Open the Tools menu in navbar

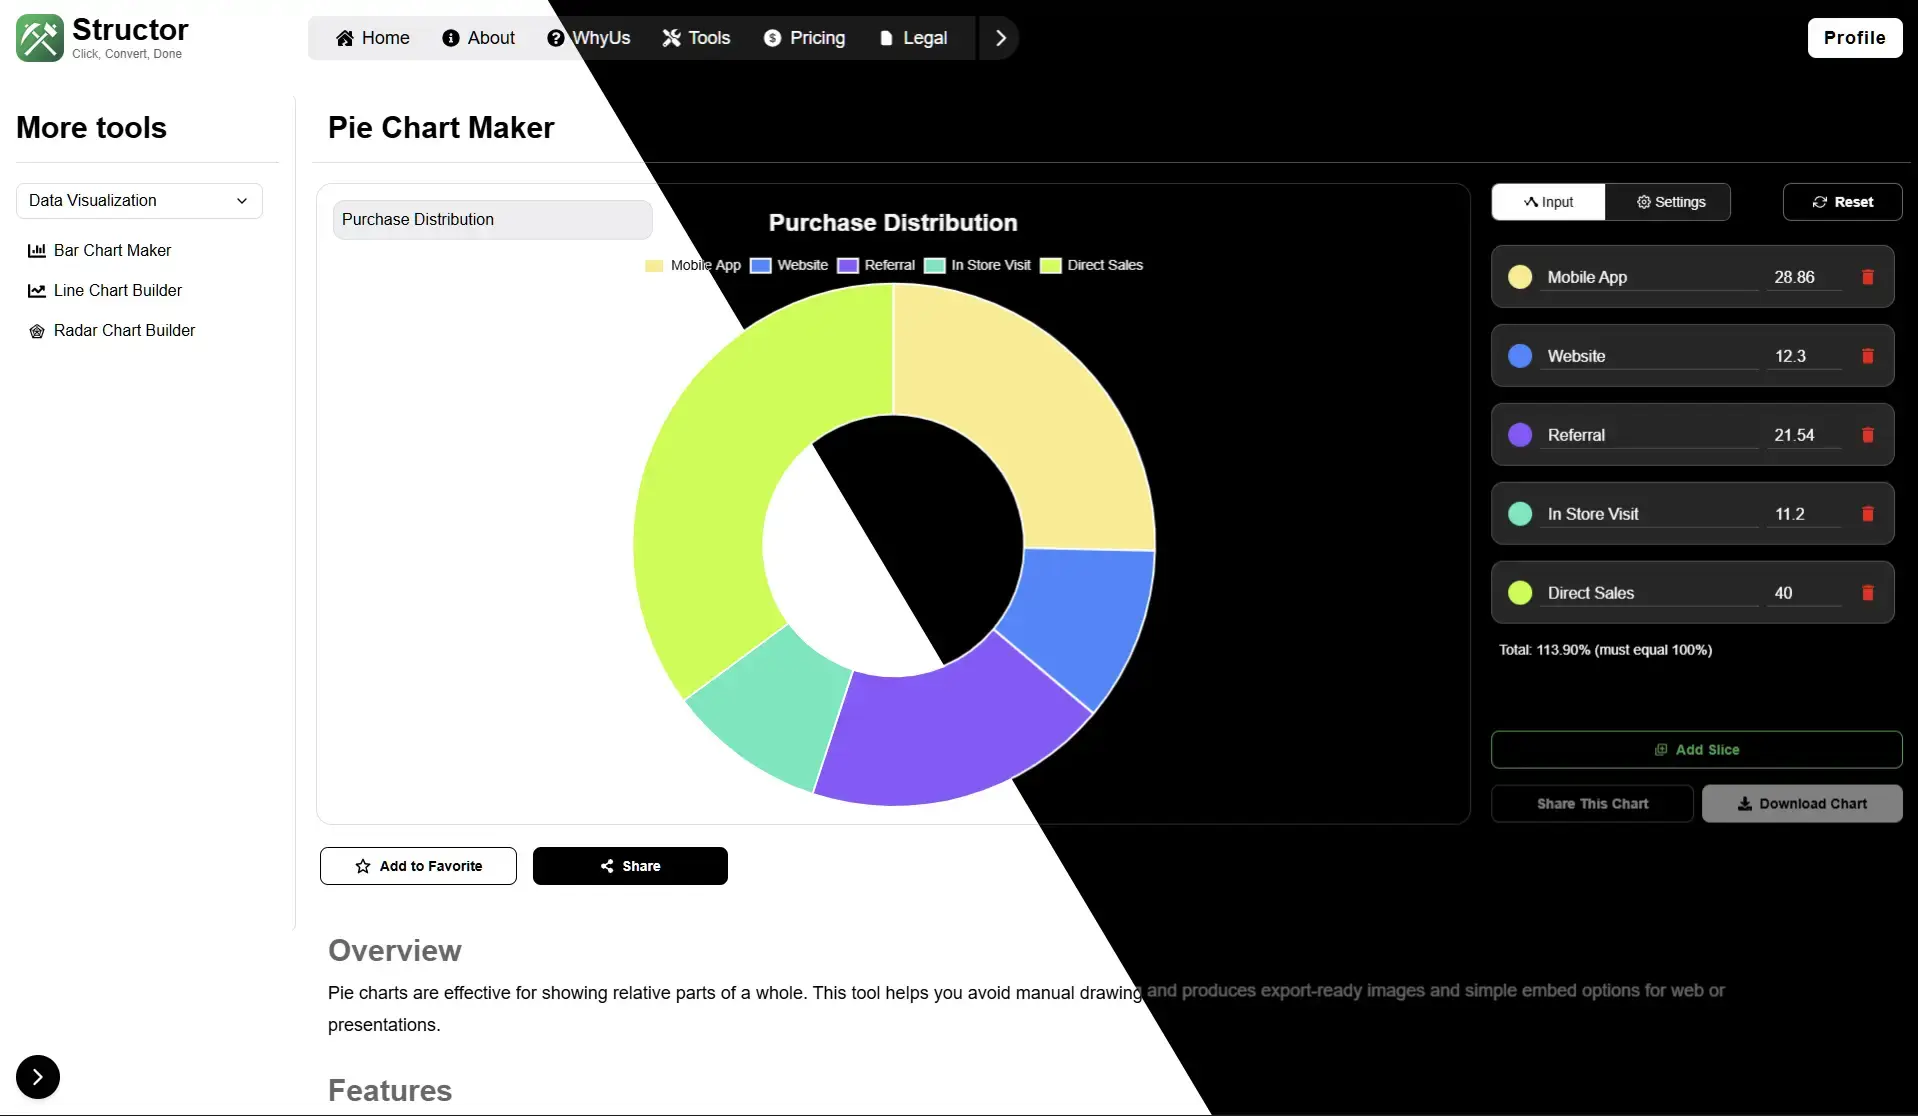pos(696,38)
